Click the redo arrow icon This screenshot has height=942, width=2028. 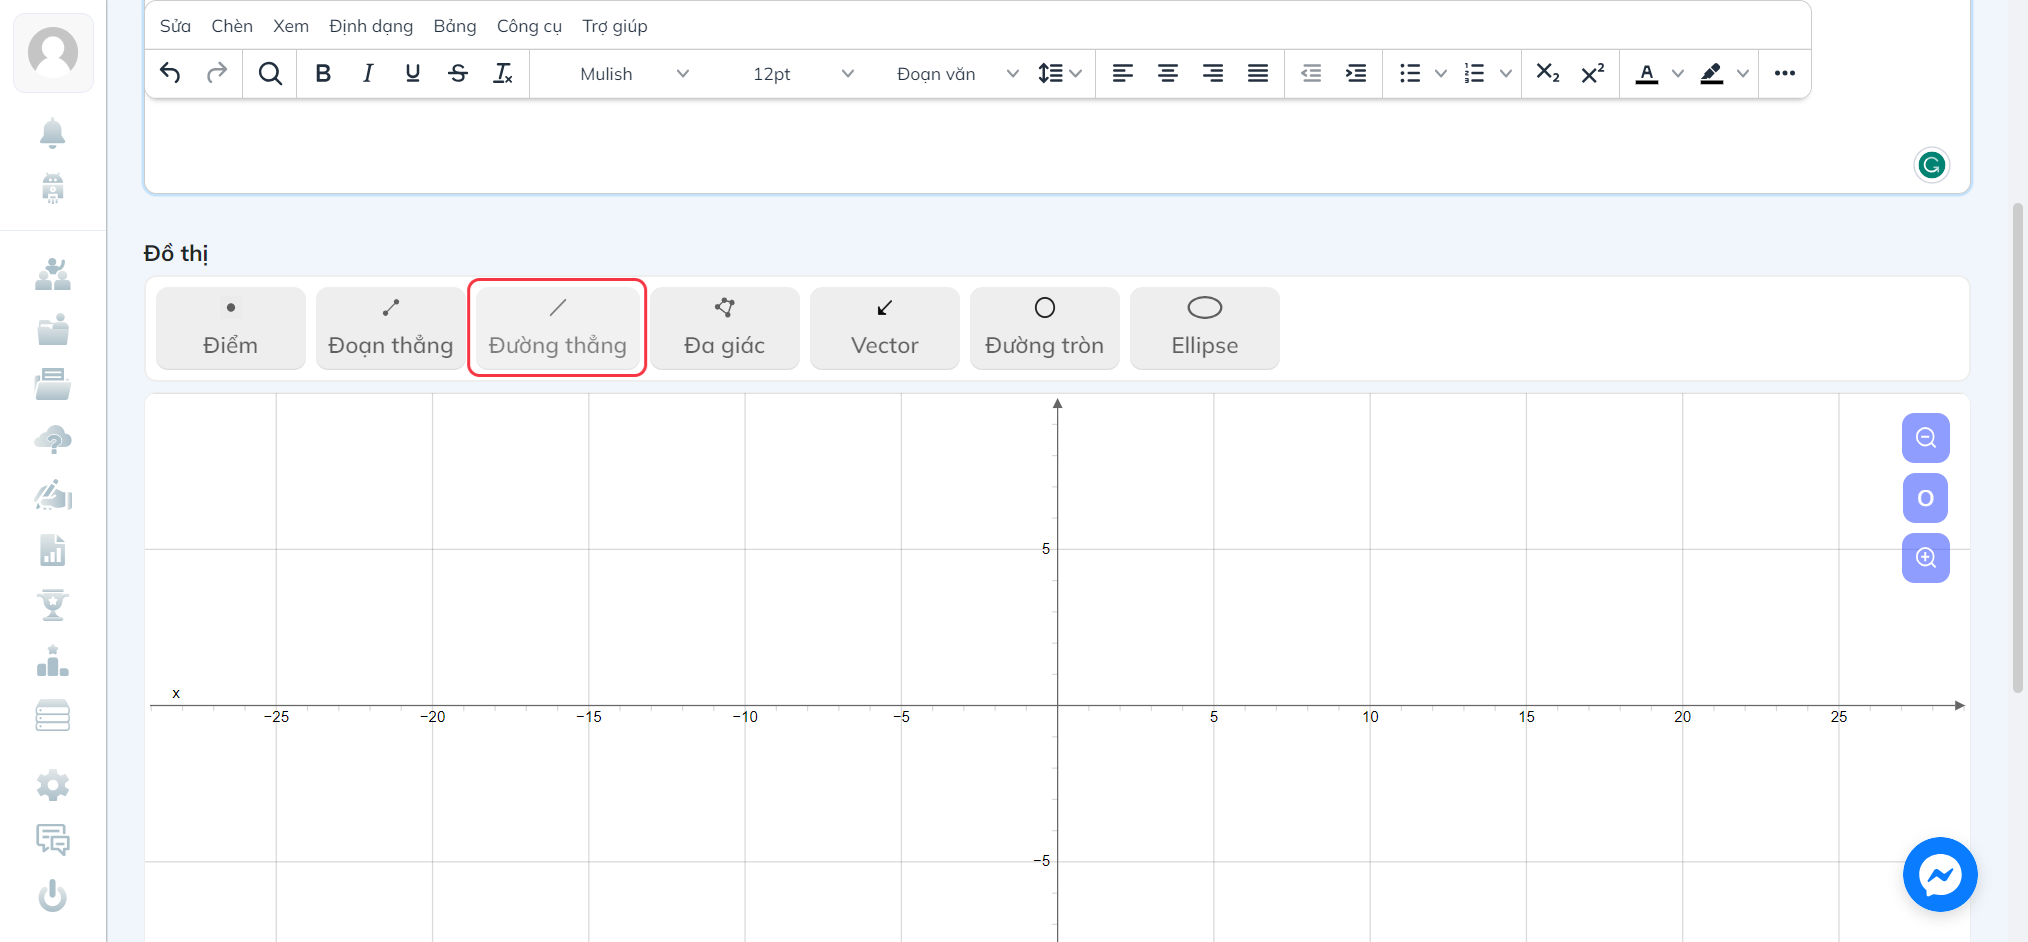[x=217, y=73]
